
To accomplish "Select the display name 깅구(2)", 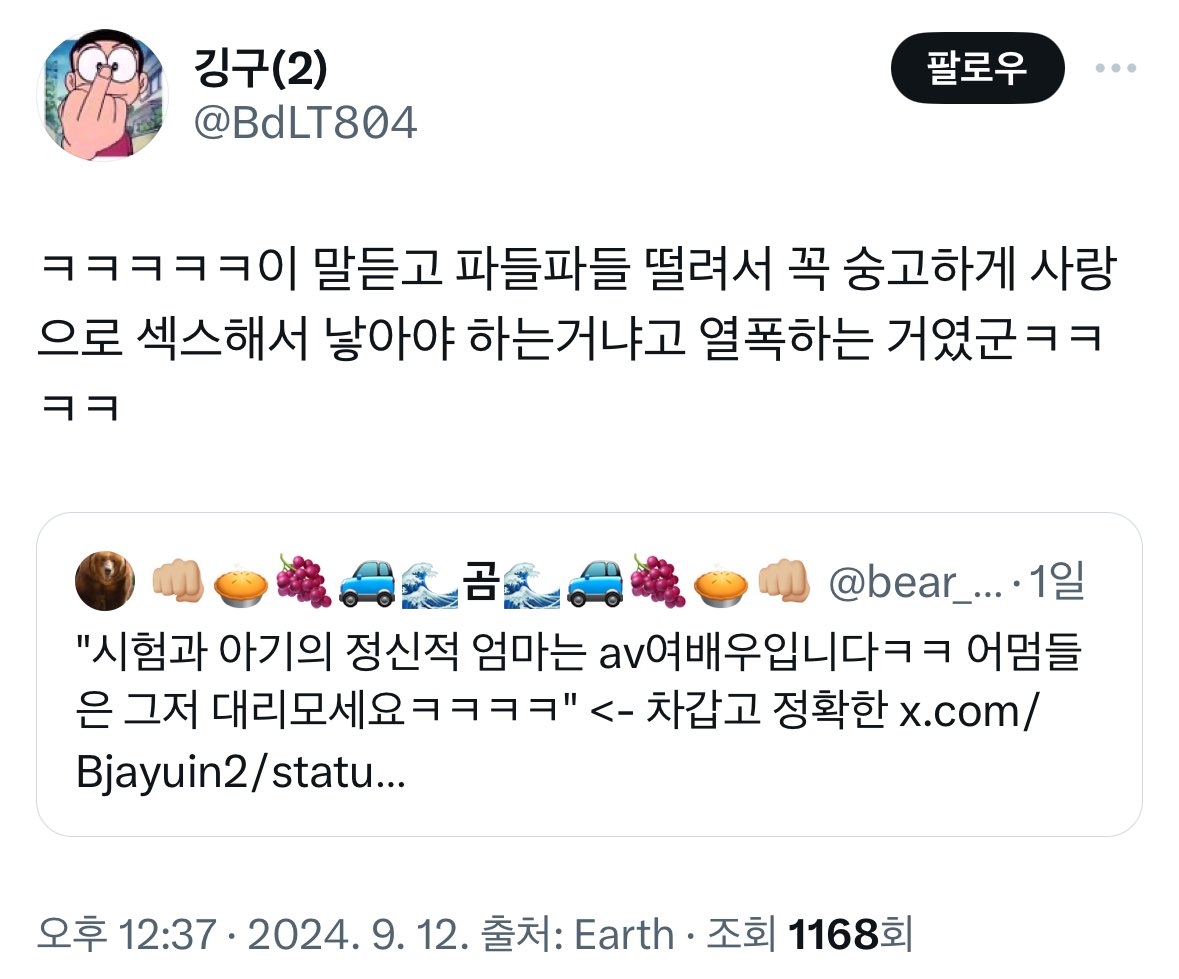I will pyautogui.click(x=260, y=68).
